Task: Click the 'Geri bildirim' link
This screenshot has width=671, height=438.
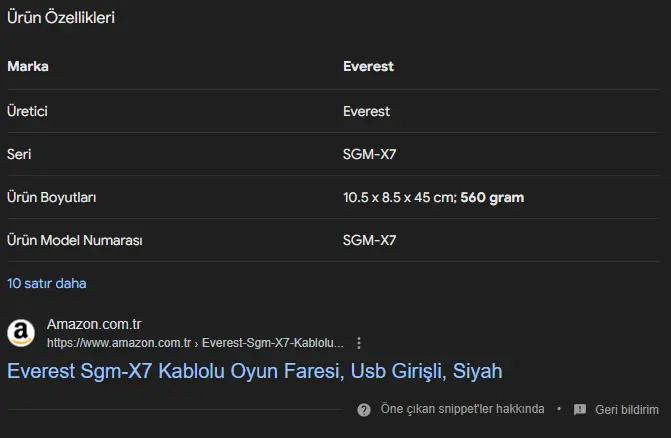Action: (627, 410)
